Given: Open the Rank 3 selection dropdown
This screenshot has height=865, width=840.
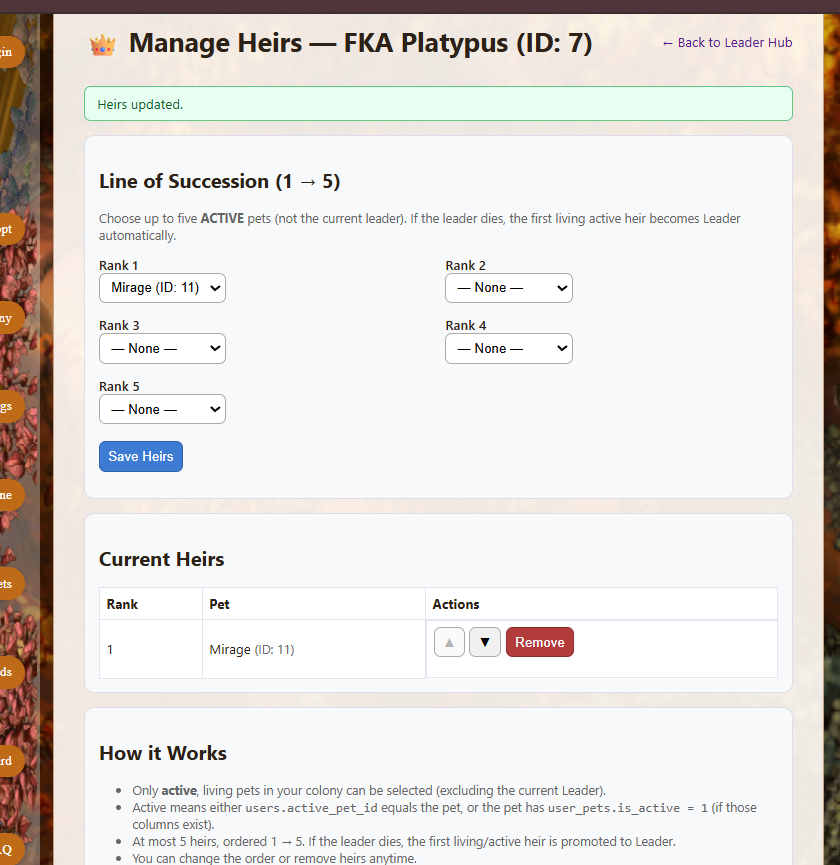Looking at the screenshot, I should 162,349.
